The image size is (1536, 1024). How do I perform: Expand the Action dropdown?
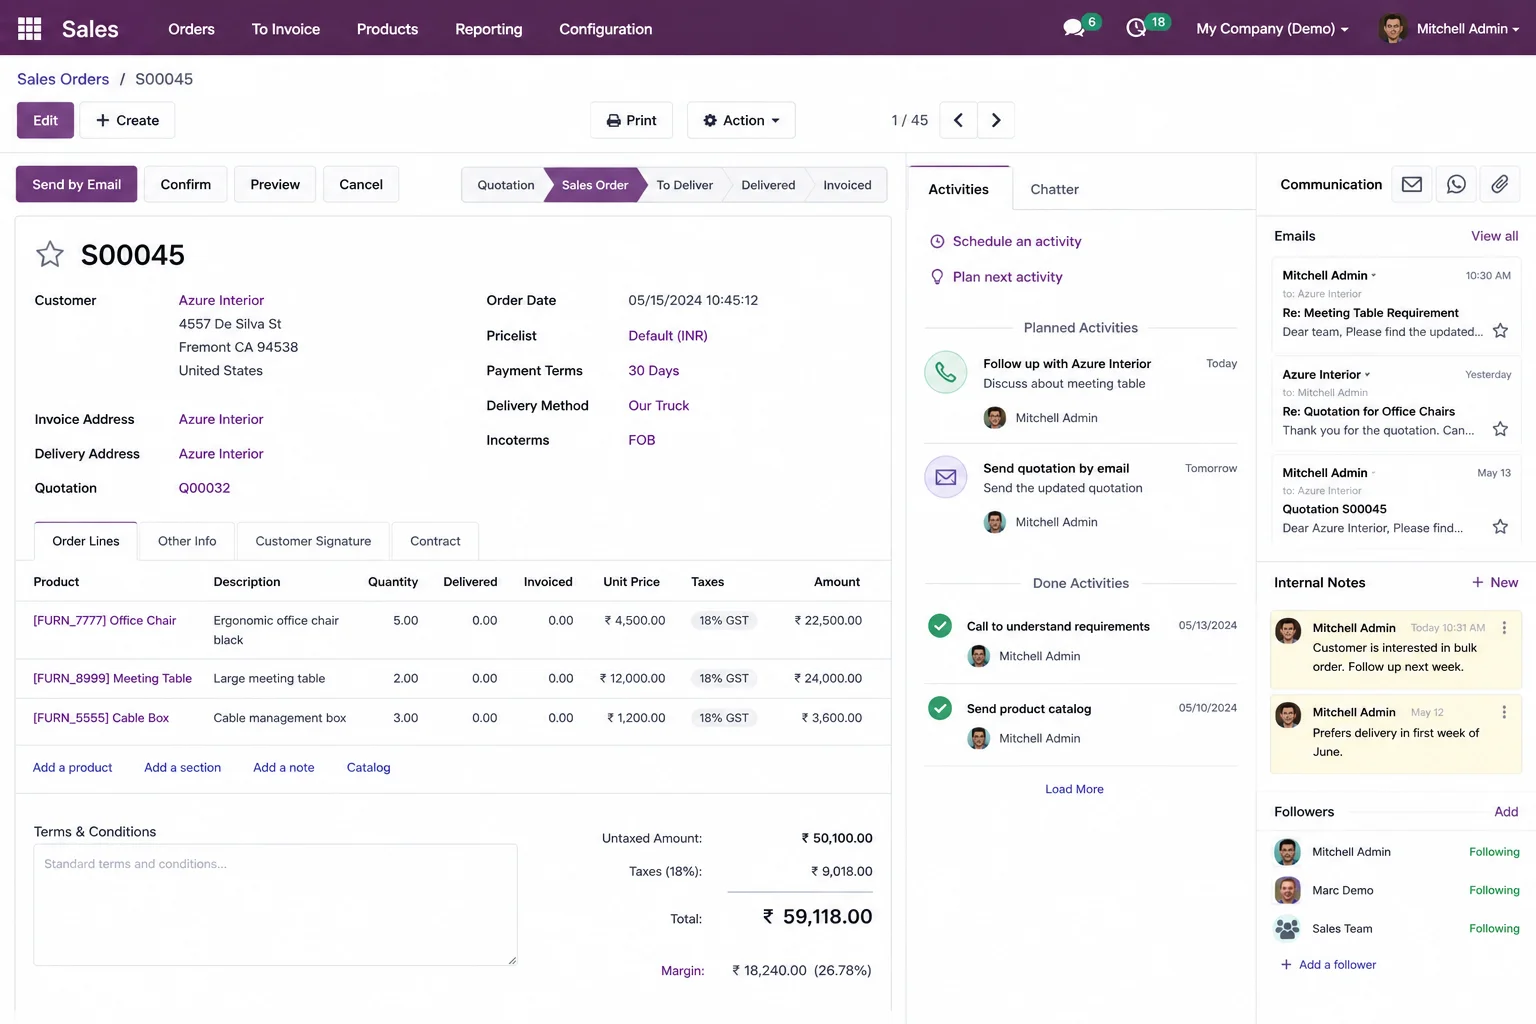(741, 120)
